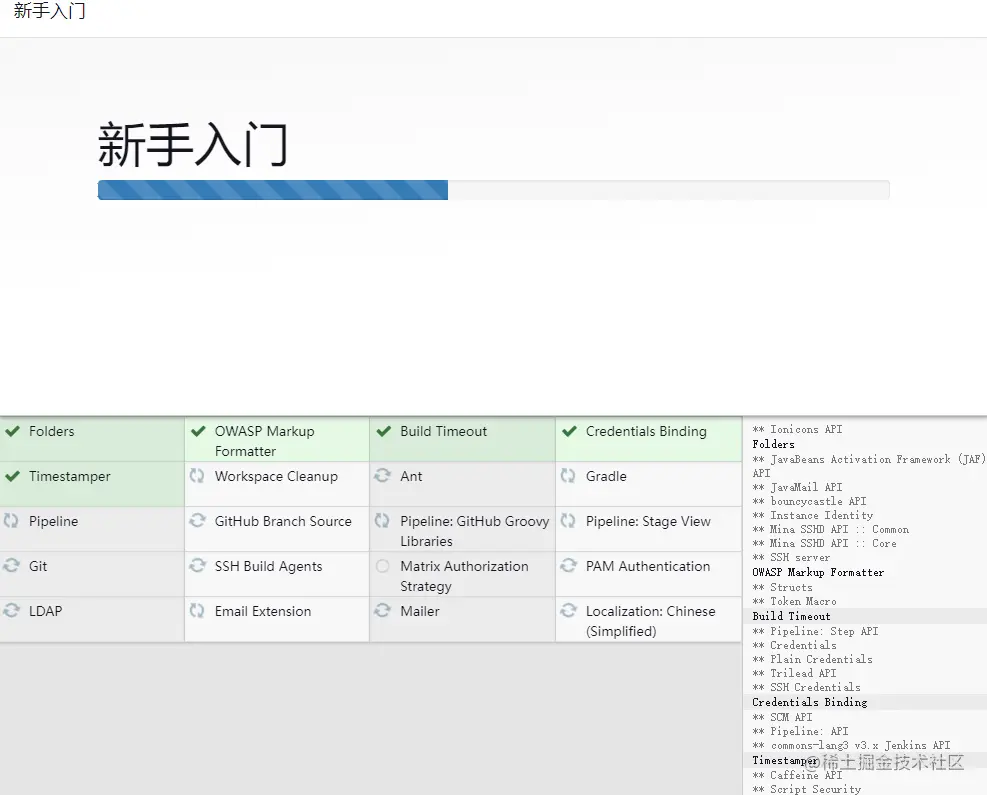Click the loading icon next to Pipeline
The image size is (987, 795).
[x=11, y=521]
